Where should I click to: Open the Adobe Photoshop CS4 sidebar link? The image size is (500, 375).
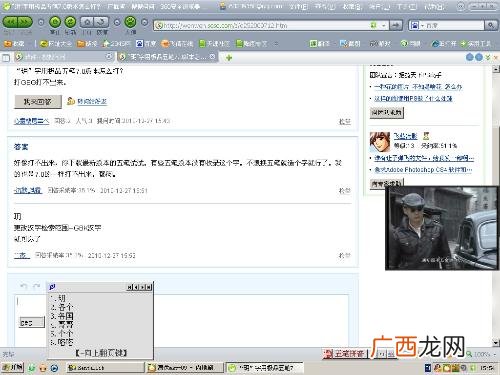pyautogui.click(x=423, y=170)
